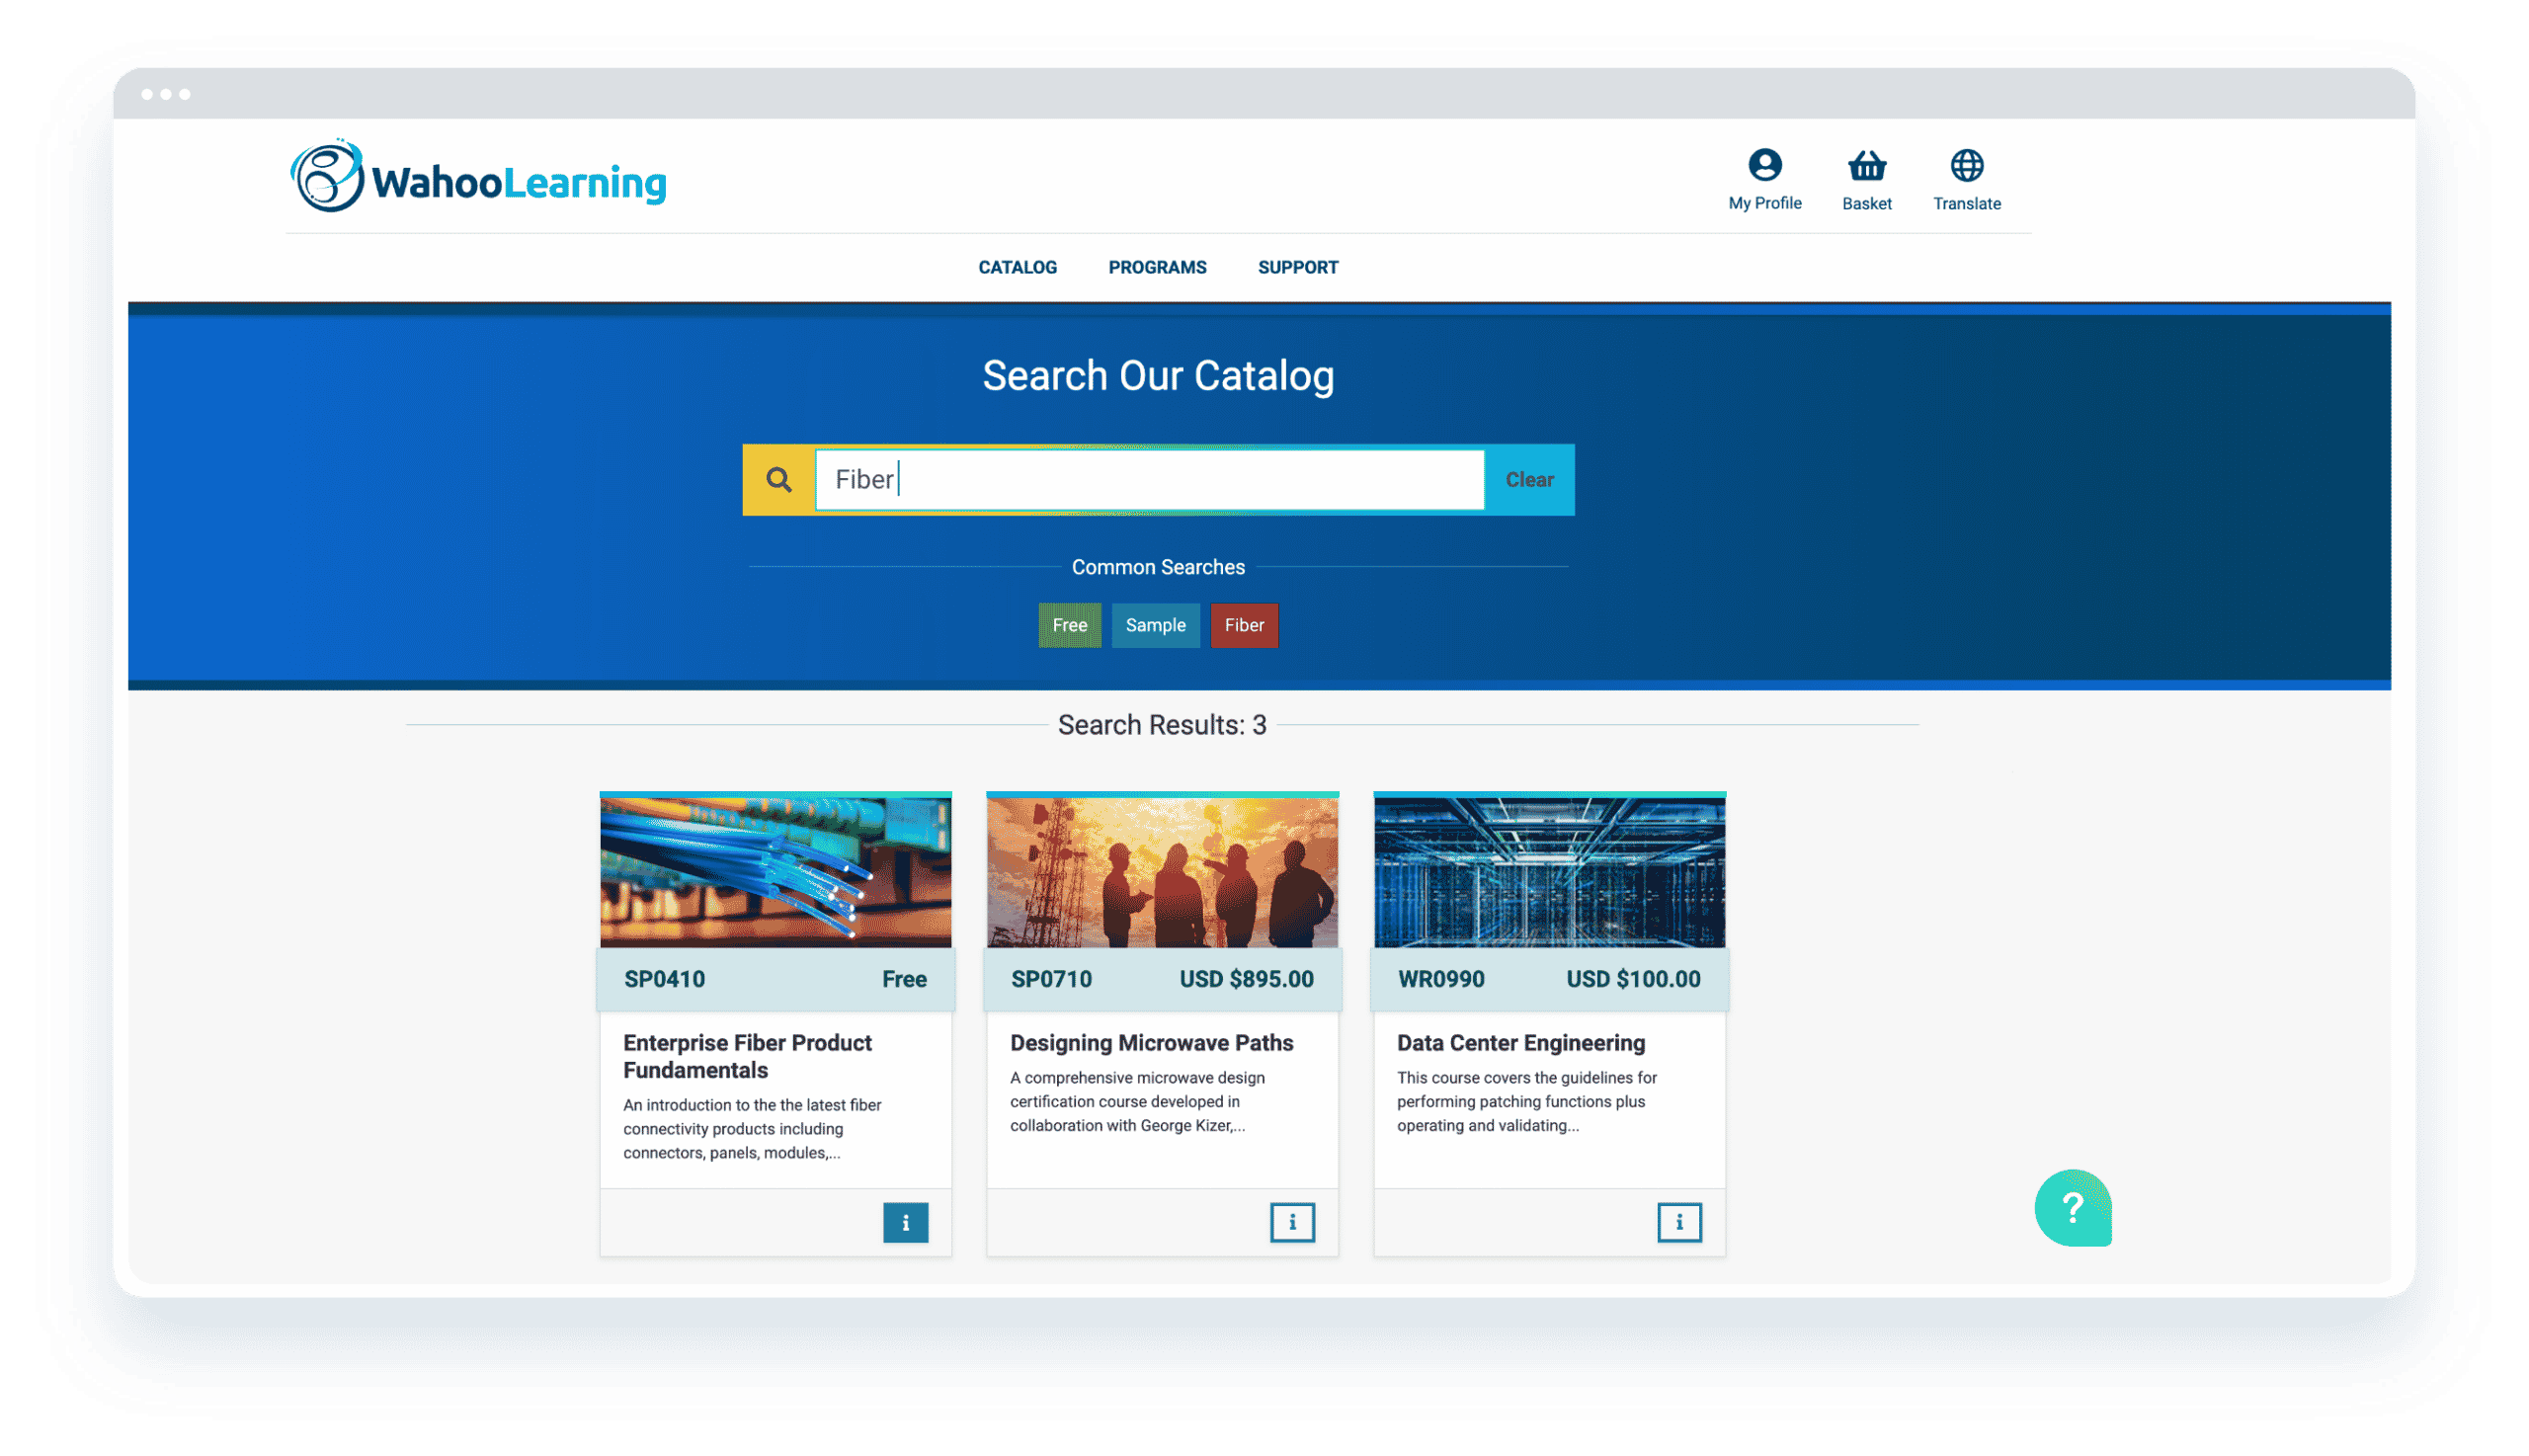Click the Translate globe icon
This screenshot has height=1456, width=2529.
[1966, 166]
